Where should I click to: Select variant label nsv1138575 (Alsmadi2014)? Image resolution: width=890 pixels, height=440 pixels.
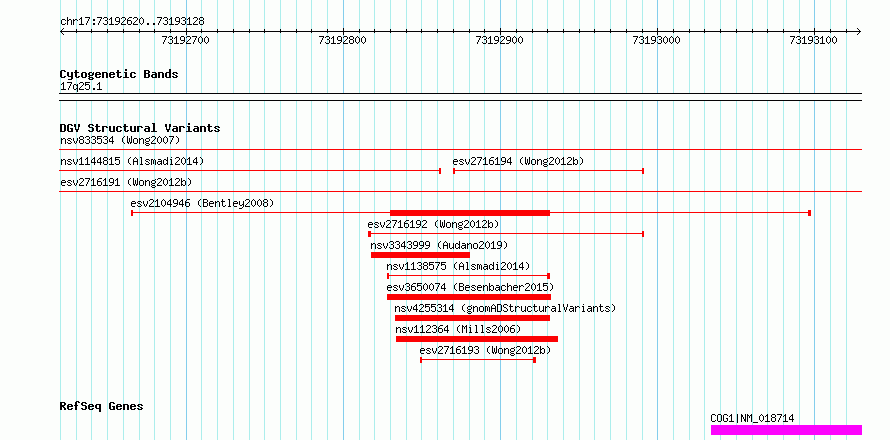point(458,266)
